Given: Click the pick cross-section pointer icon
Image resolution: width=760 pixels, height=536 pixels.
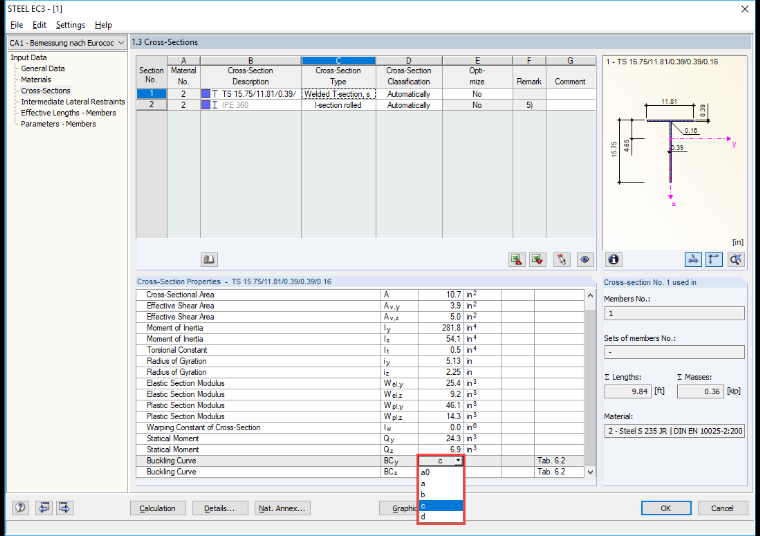Looking at the screenshot, I should 561,259.
